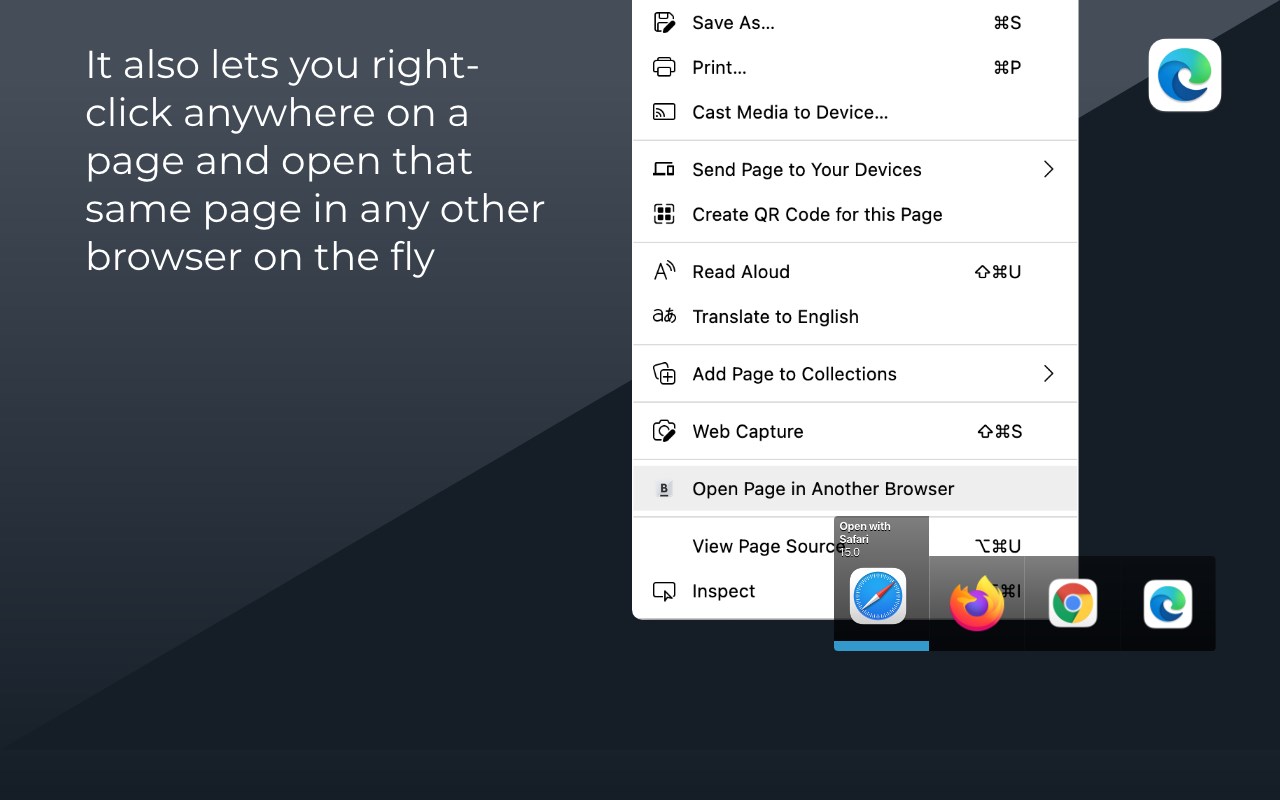This screenshot has width=1280, height=800.
Task: Select Cast Media to Device
Action: 856,112
